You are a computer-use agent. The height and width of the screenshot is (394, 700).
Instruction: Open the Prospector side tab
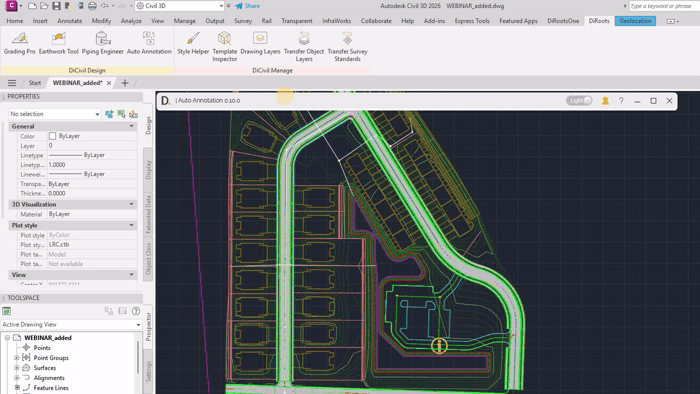pos(148,327)
